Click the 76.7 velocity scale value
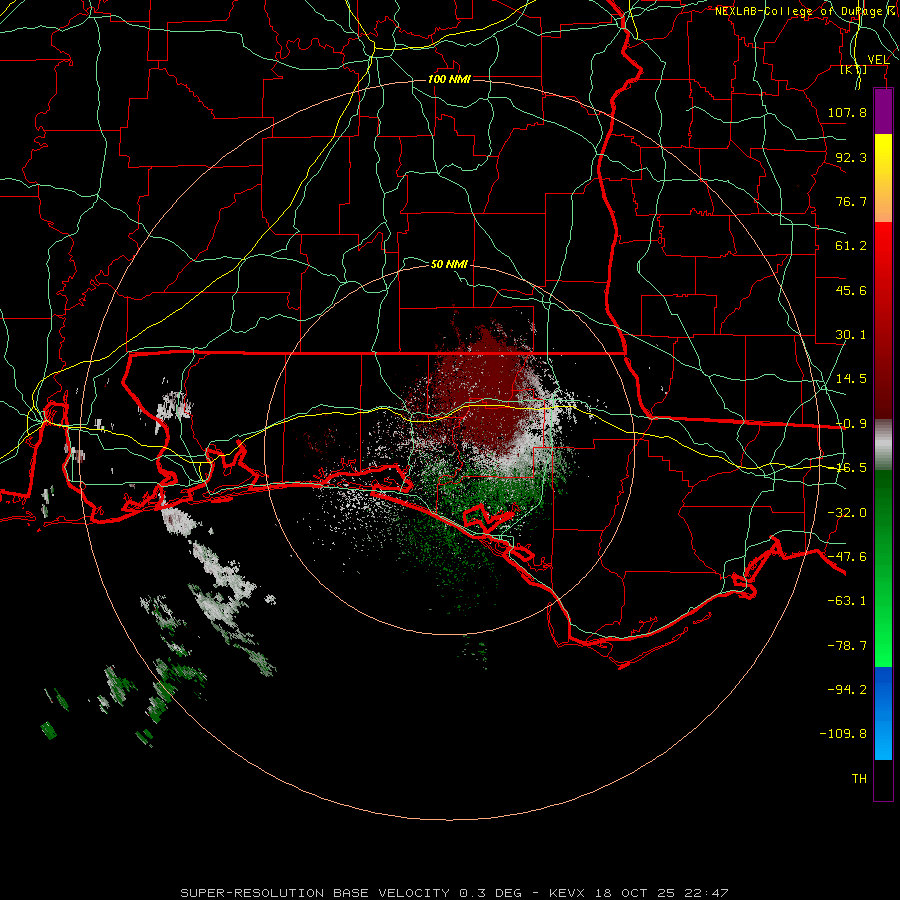 click(851, 201)
